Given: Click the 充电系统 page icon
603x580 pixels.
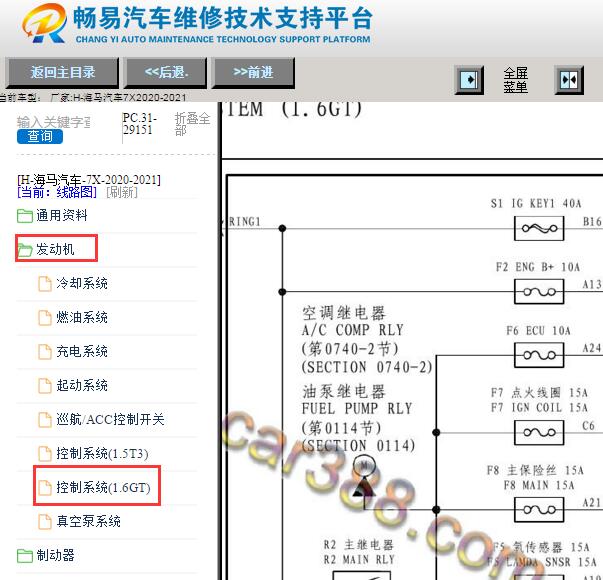Looking at the screenshot, I should [x=45, y=352].
